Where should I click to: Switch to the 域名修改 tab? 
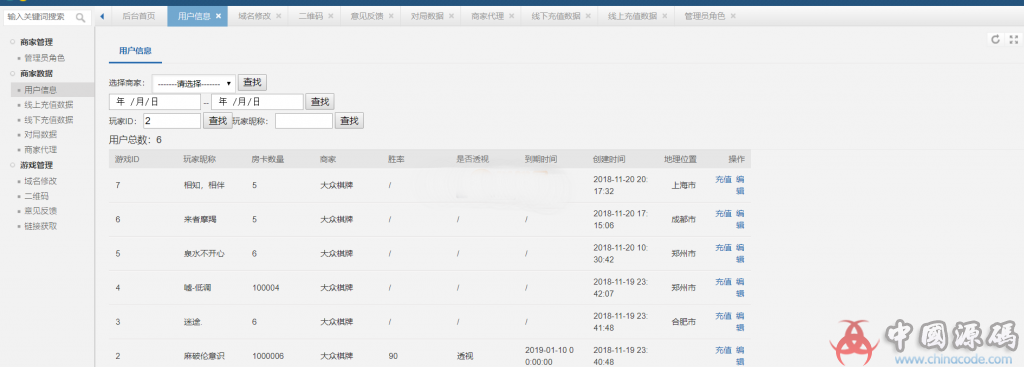[x=254, y=16]
